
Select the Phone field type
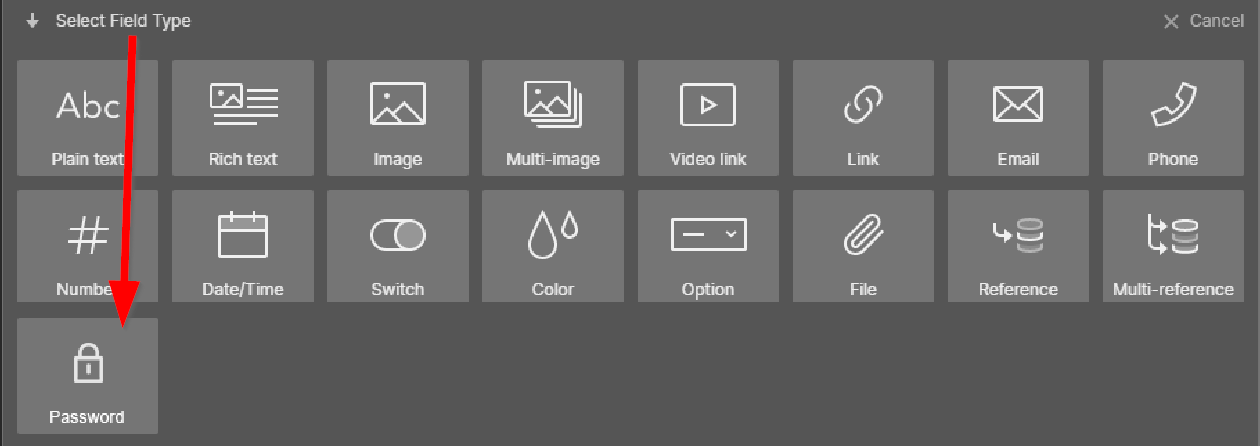[1173, 118]
